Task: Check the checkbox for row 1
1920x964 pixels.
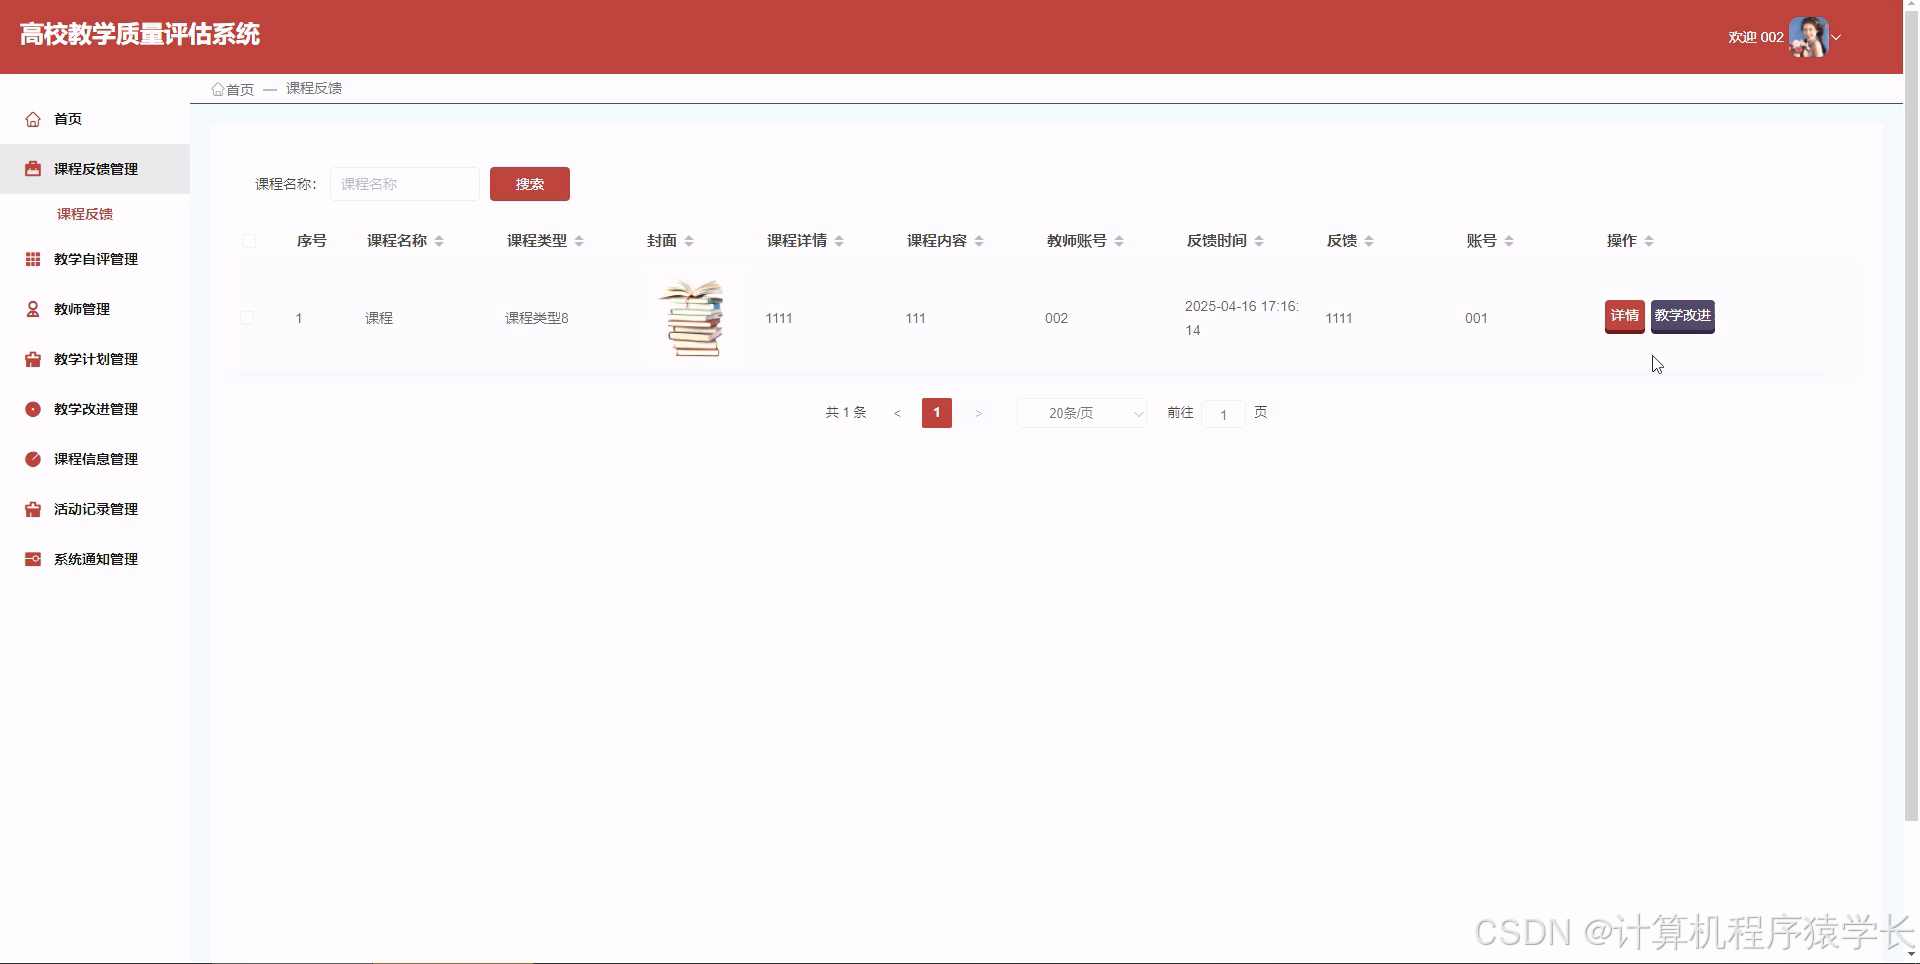Action: point(248,318)
